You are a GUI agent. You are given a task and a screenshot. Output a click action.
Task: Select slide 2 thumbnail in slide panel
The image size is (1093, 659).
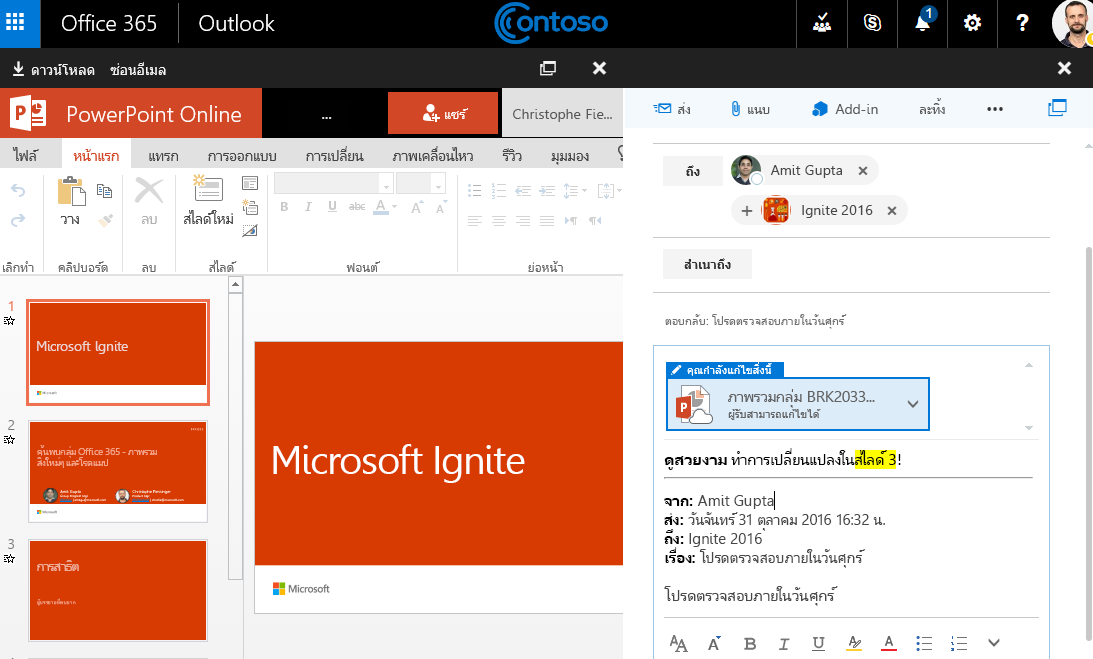click(x=118, y=471)
